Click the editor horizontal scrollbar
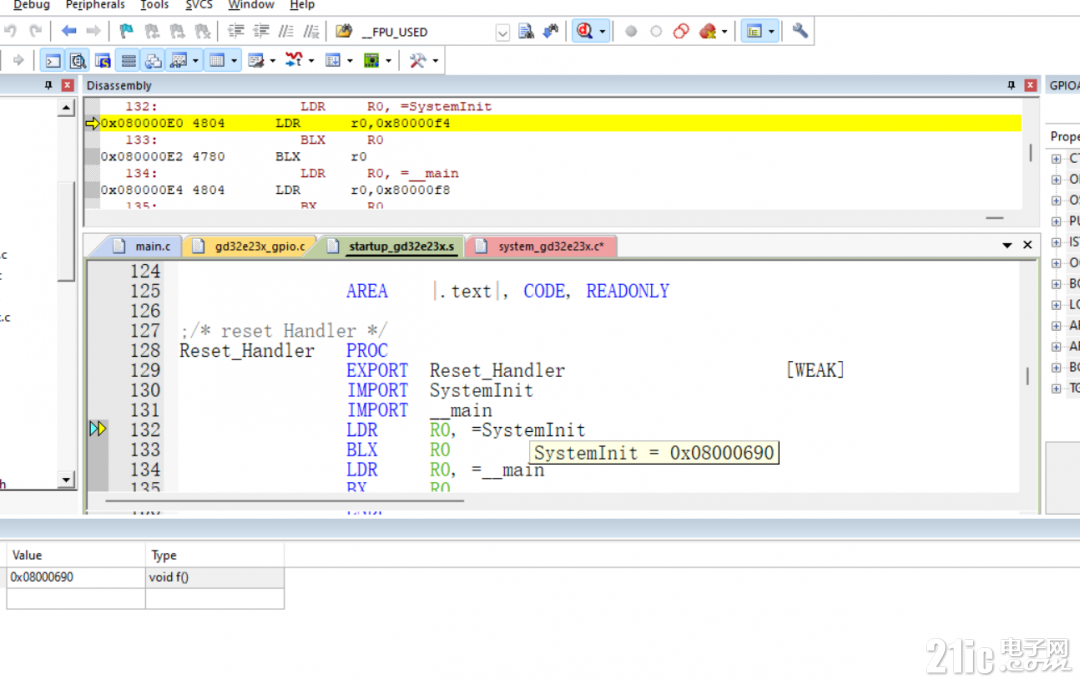Screen dimensions: 1080x681 [284, 501]
